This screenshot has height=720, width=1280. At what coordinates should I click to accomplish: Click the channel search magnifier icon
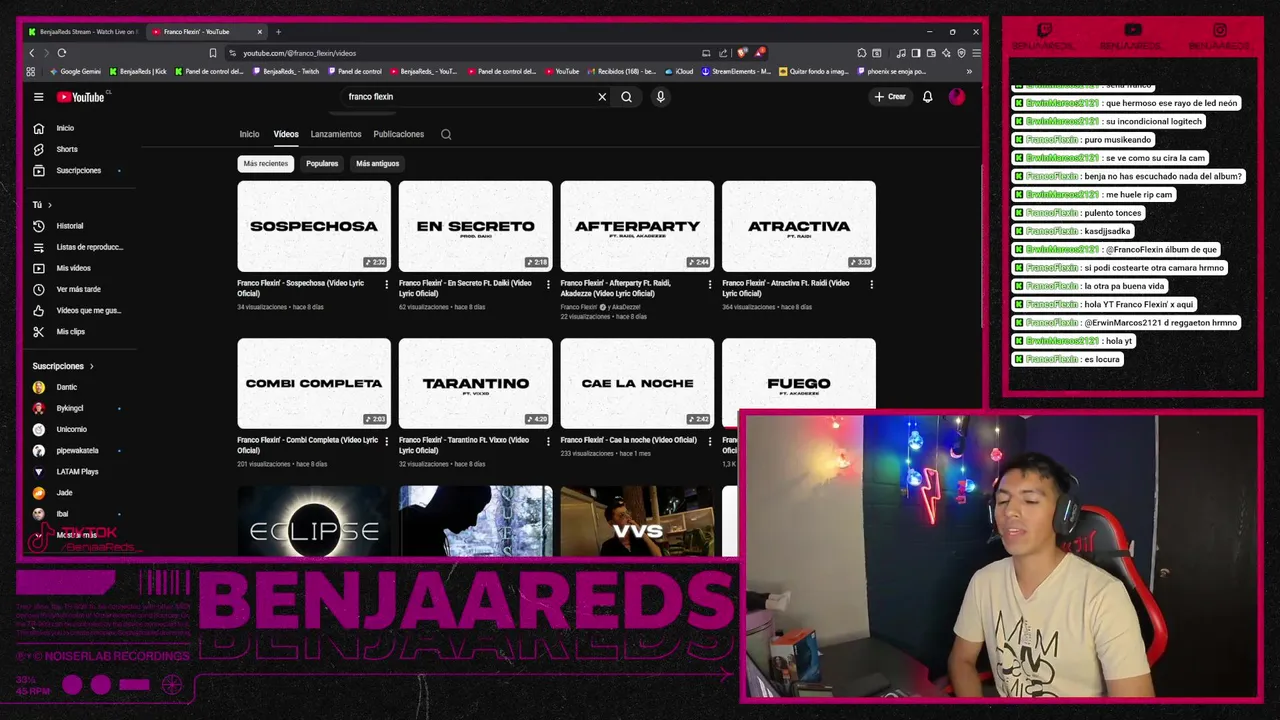(446, 134)
